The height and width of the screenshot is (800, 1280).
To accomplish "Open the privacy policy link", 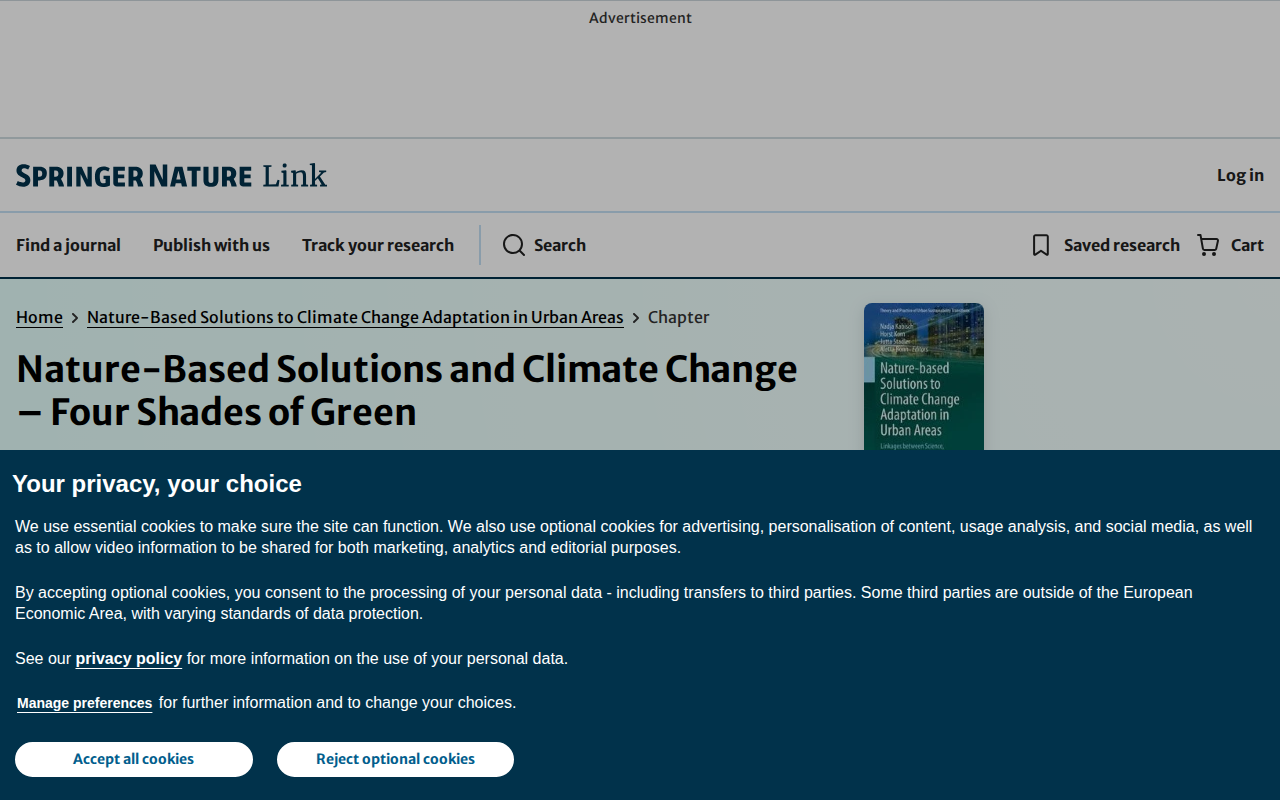I will [128, 658].
